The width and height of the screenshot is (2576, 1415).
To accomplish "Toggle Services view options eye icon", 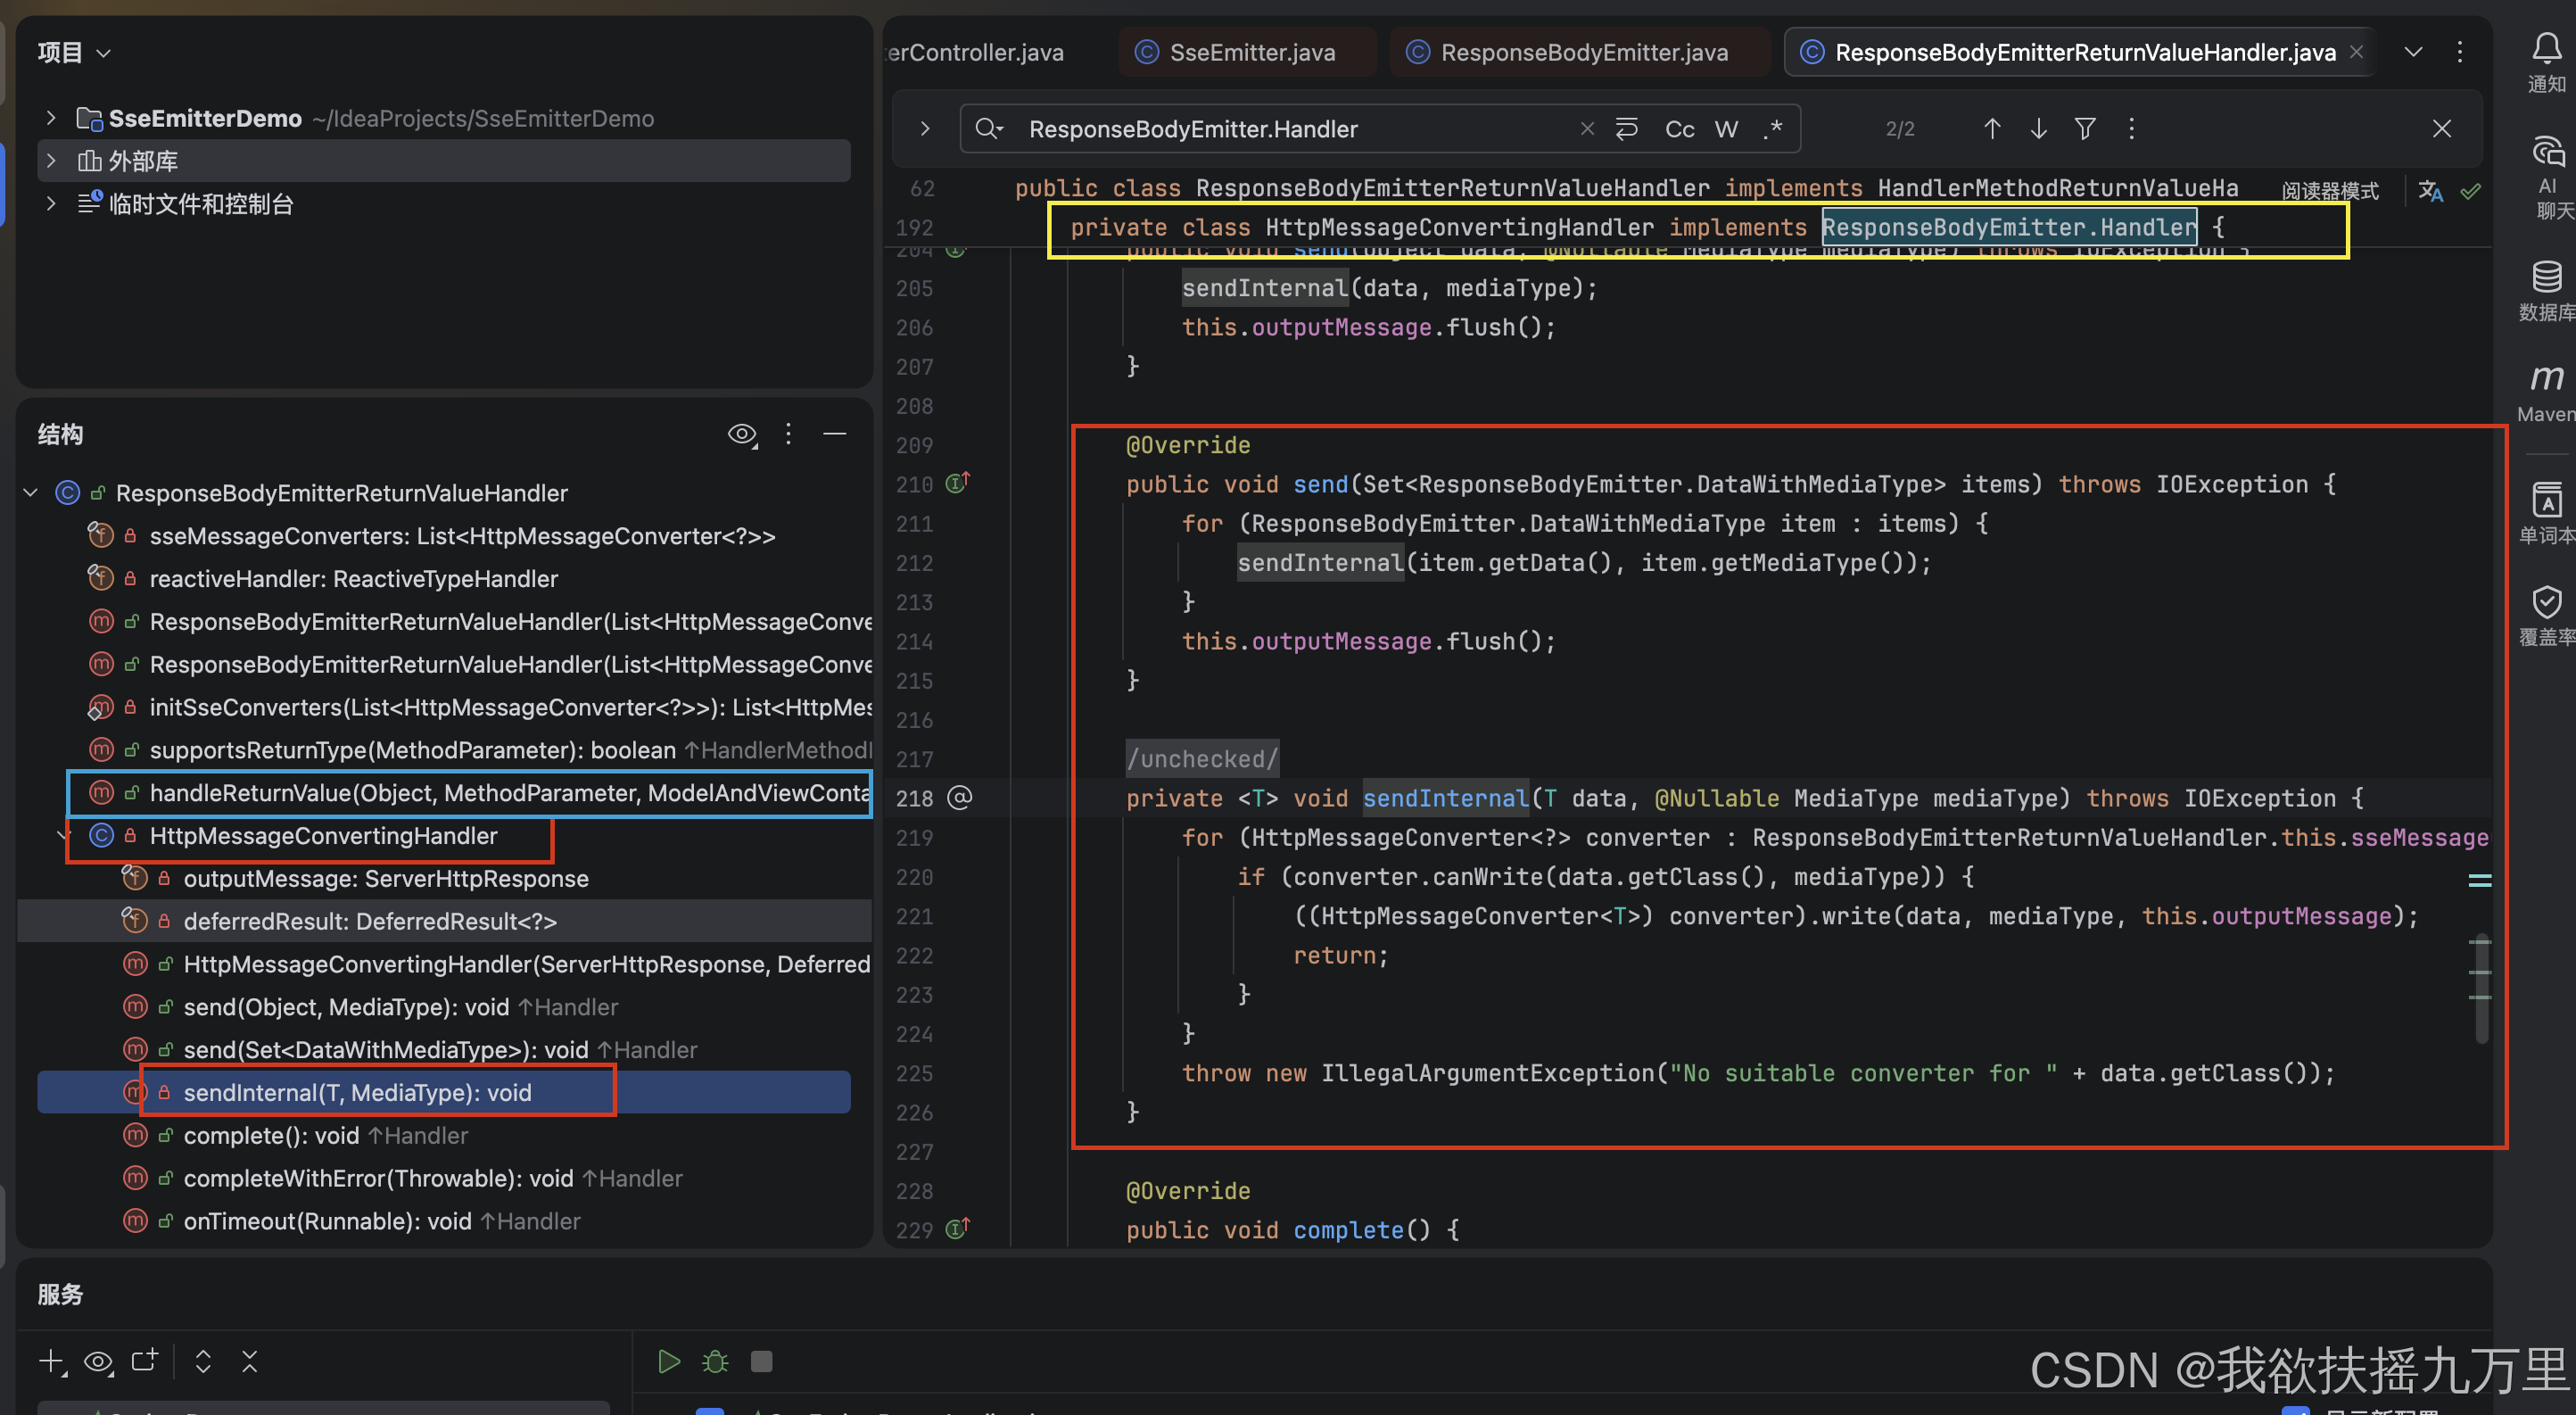I will tap(99, 1362).
